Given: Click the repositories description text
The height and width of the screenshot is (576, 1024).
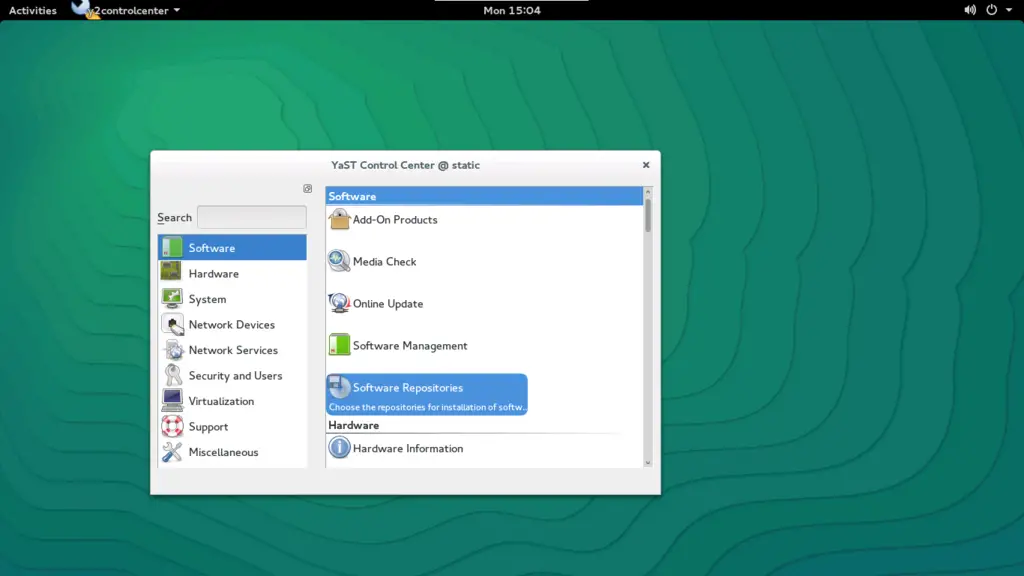Looking at the screenshot, I should click(427, 407).
